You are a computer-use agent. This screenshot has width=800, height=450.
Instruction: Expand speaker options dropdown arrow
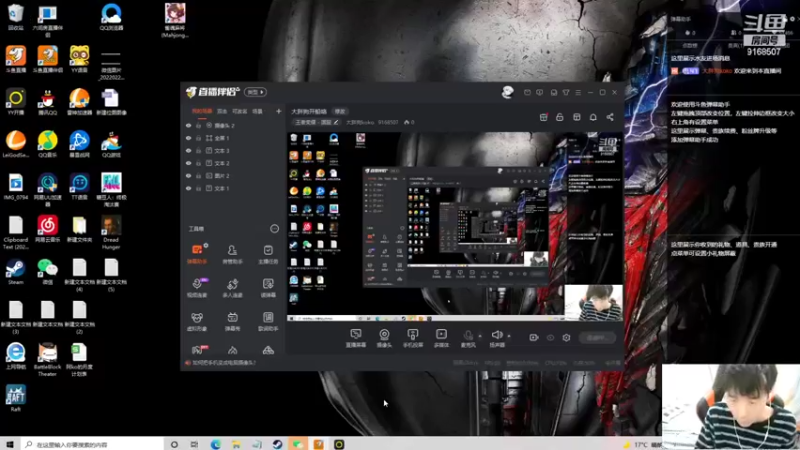point(509,336)
